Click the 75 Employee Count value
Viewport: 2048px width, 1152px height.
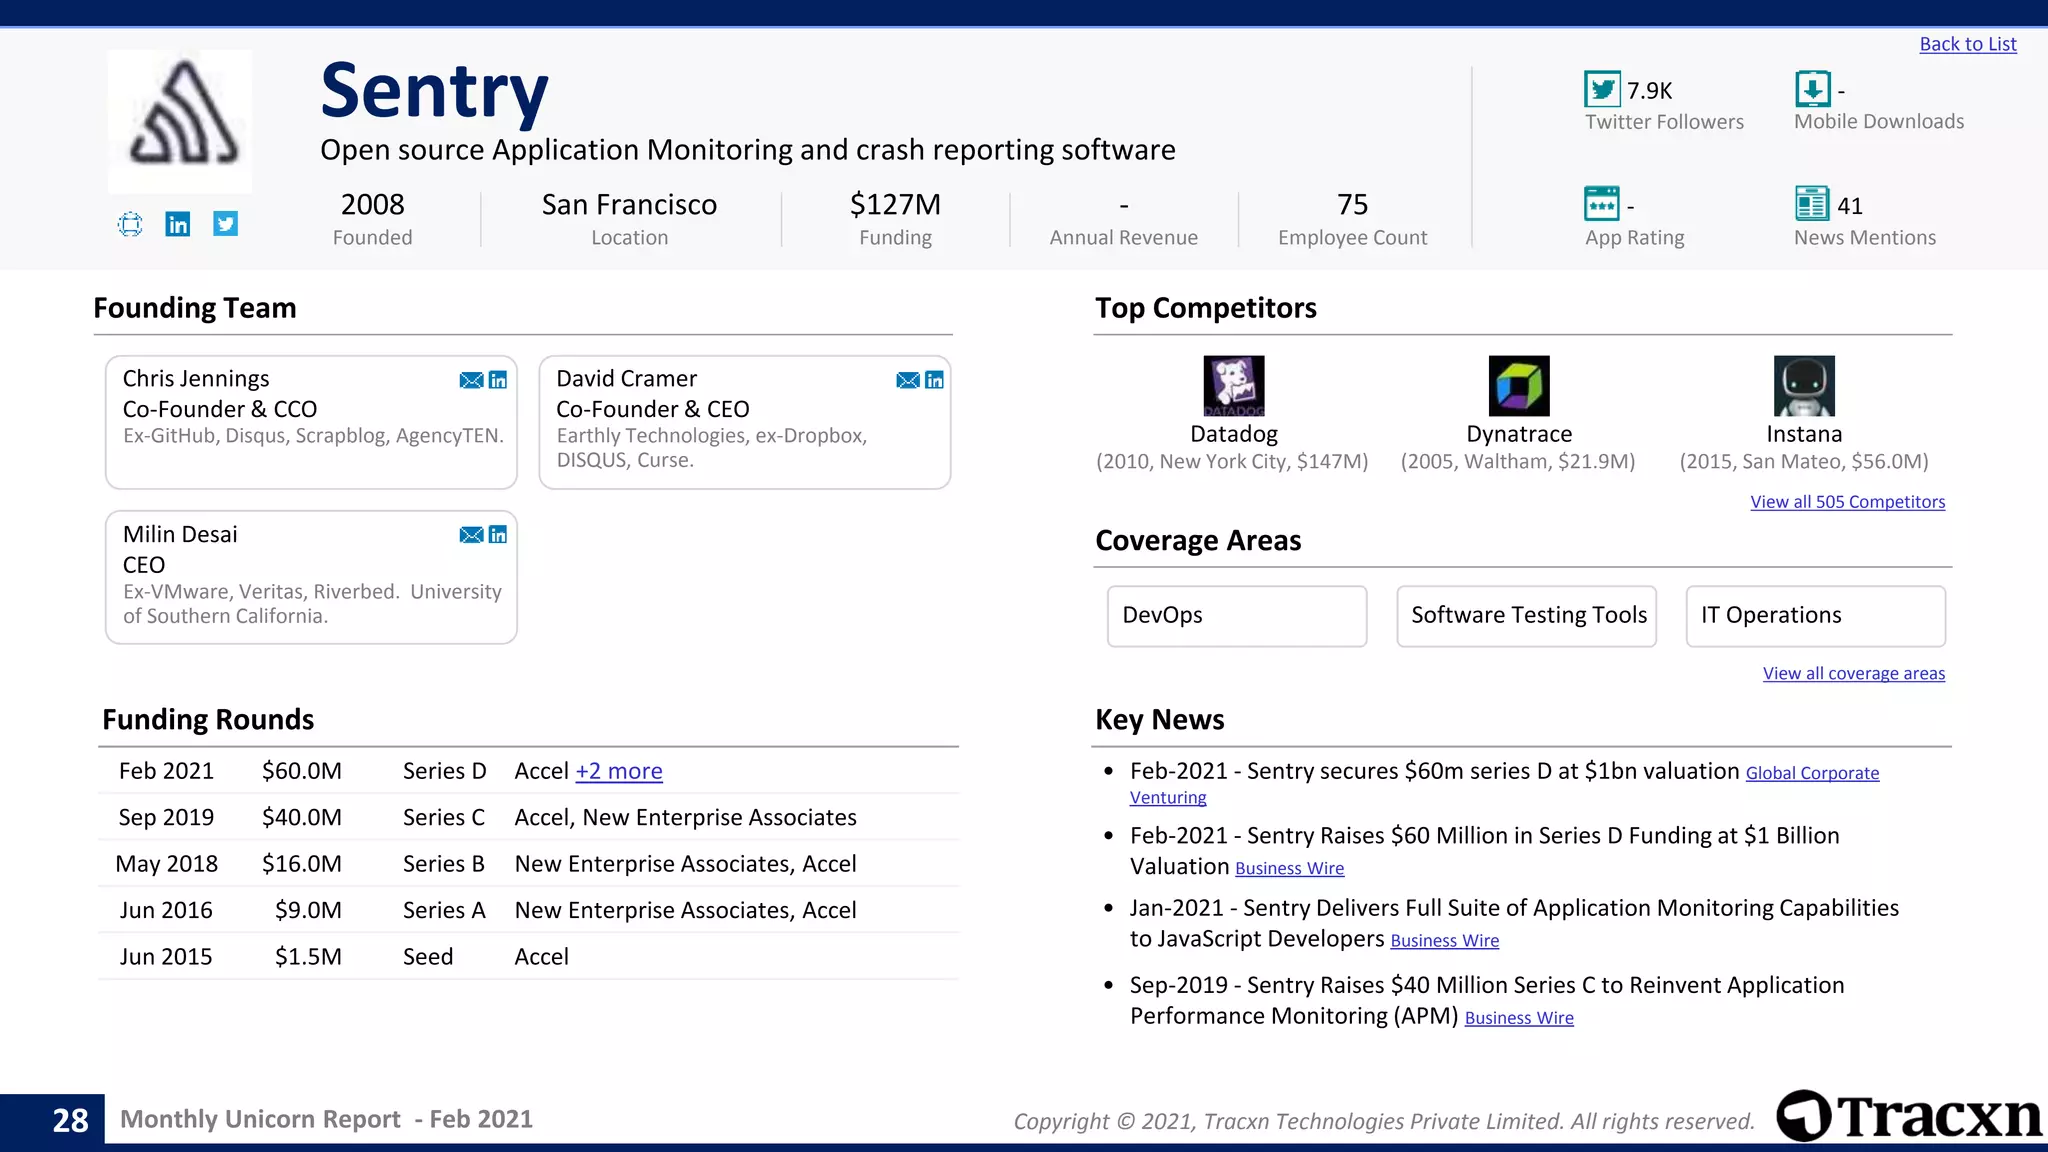pos(1352,204)
